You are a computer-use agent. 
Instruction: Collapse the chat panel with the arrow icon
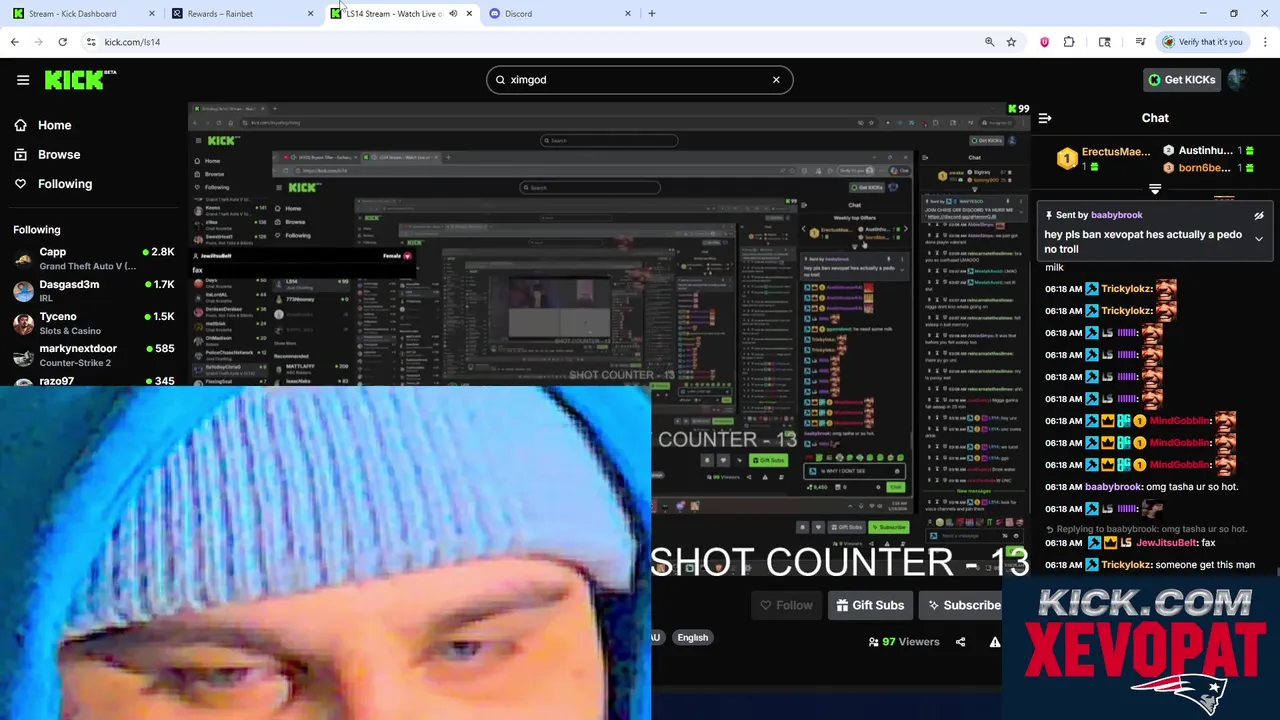click(1045, 118)
